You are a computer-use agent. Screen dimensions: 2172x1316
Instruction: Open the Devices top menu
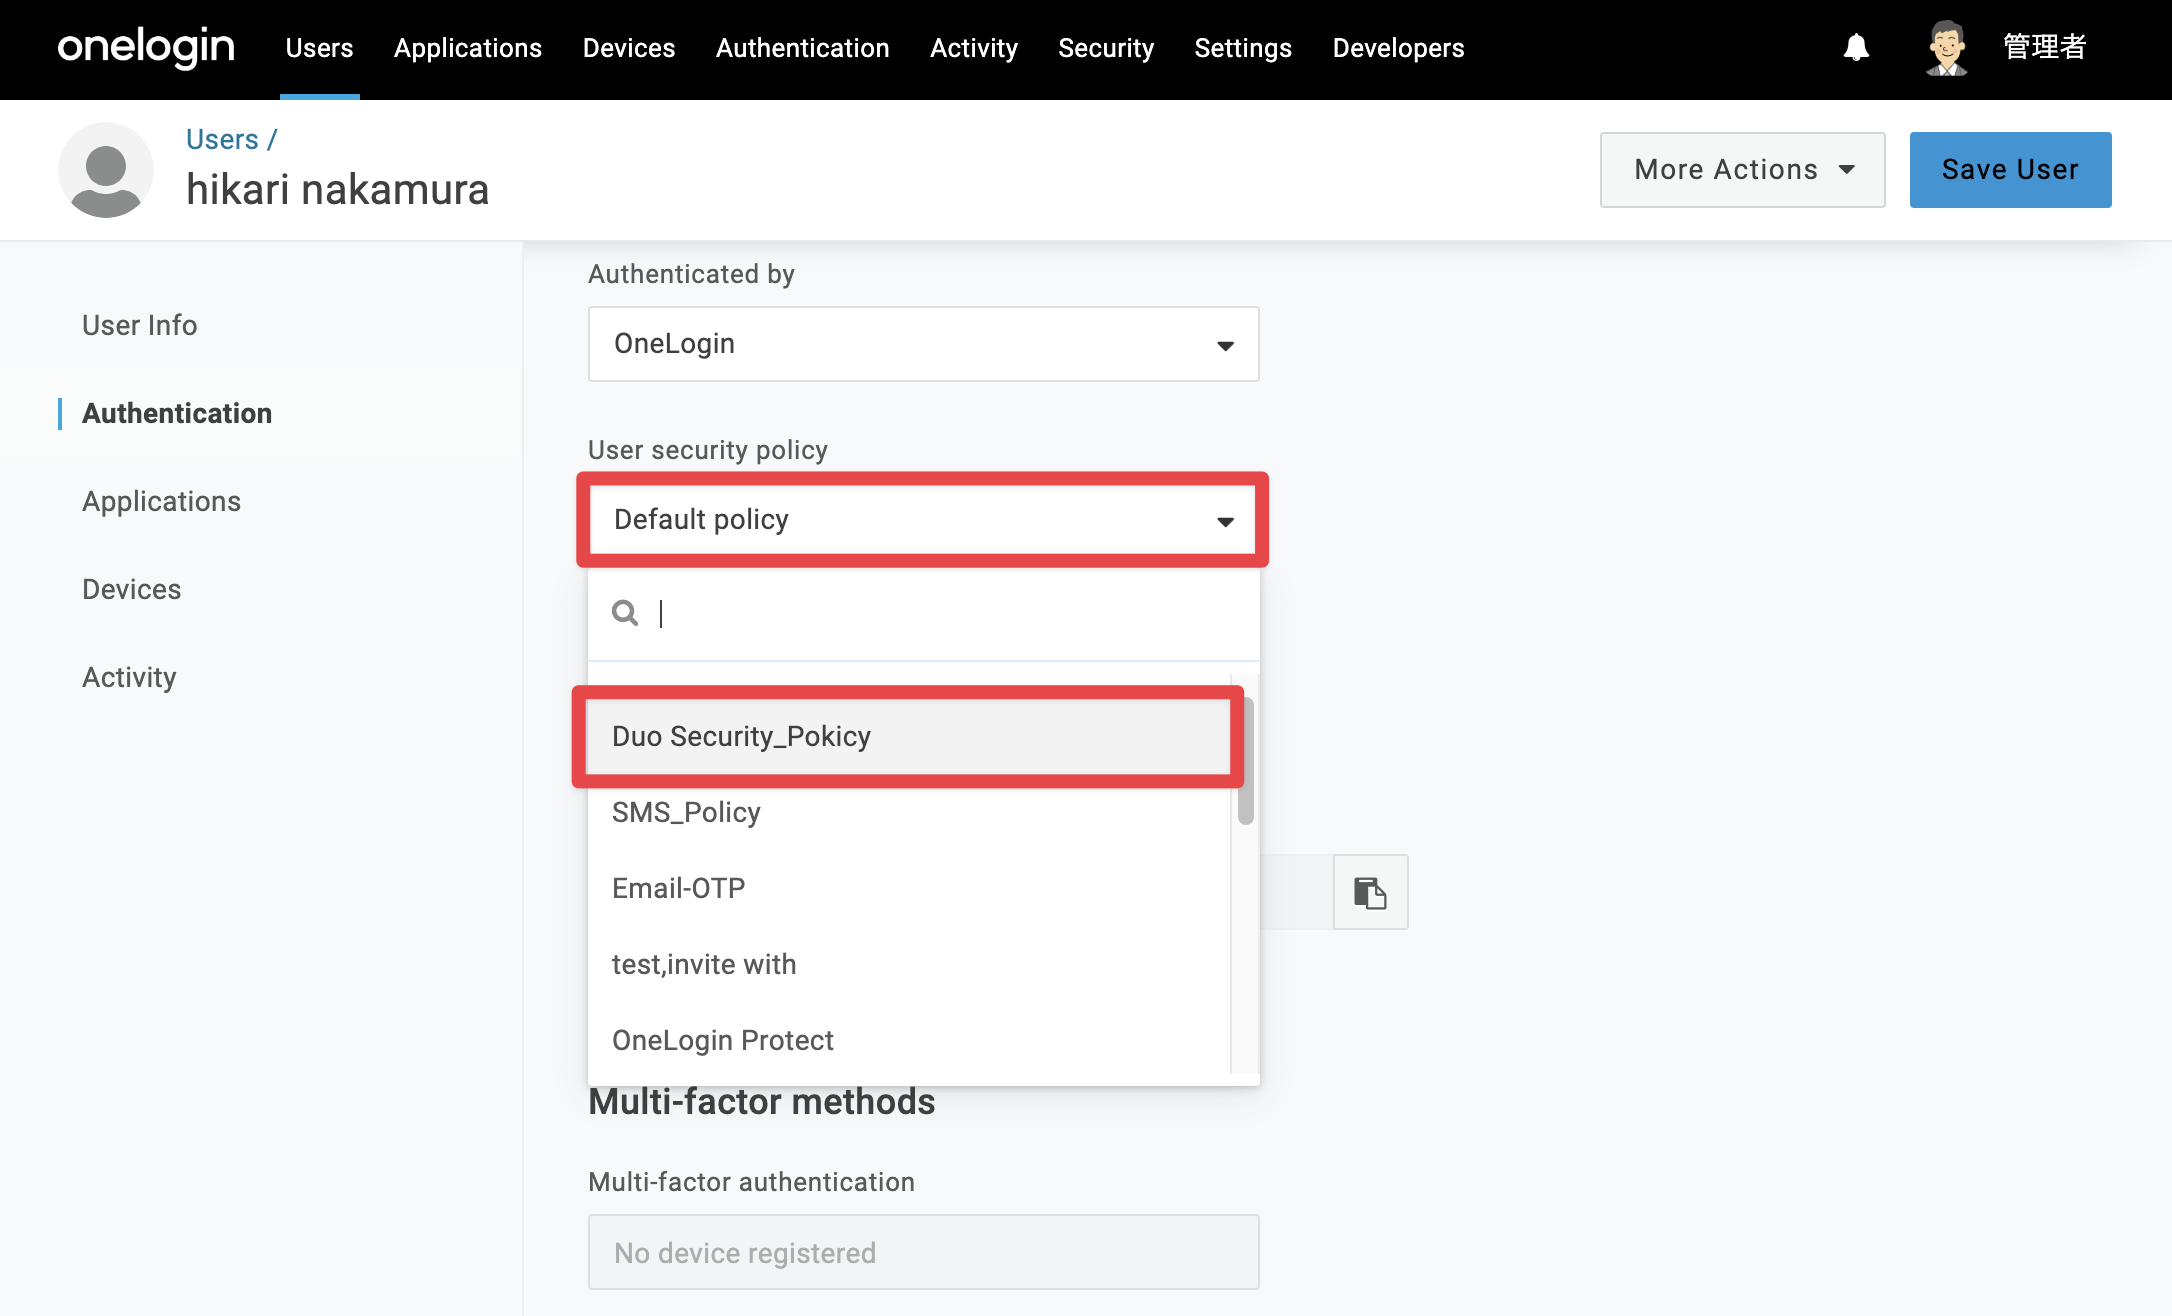pyautogui.click(x=629, y=48)
